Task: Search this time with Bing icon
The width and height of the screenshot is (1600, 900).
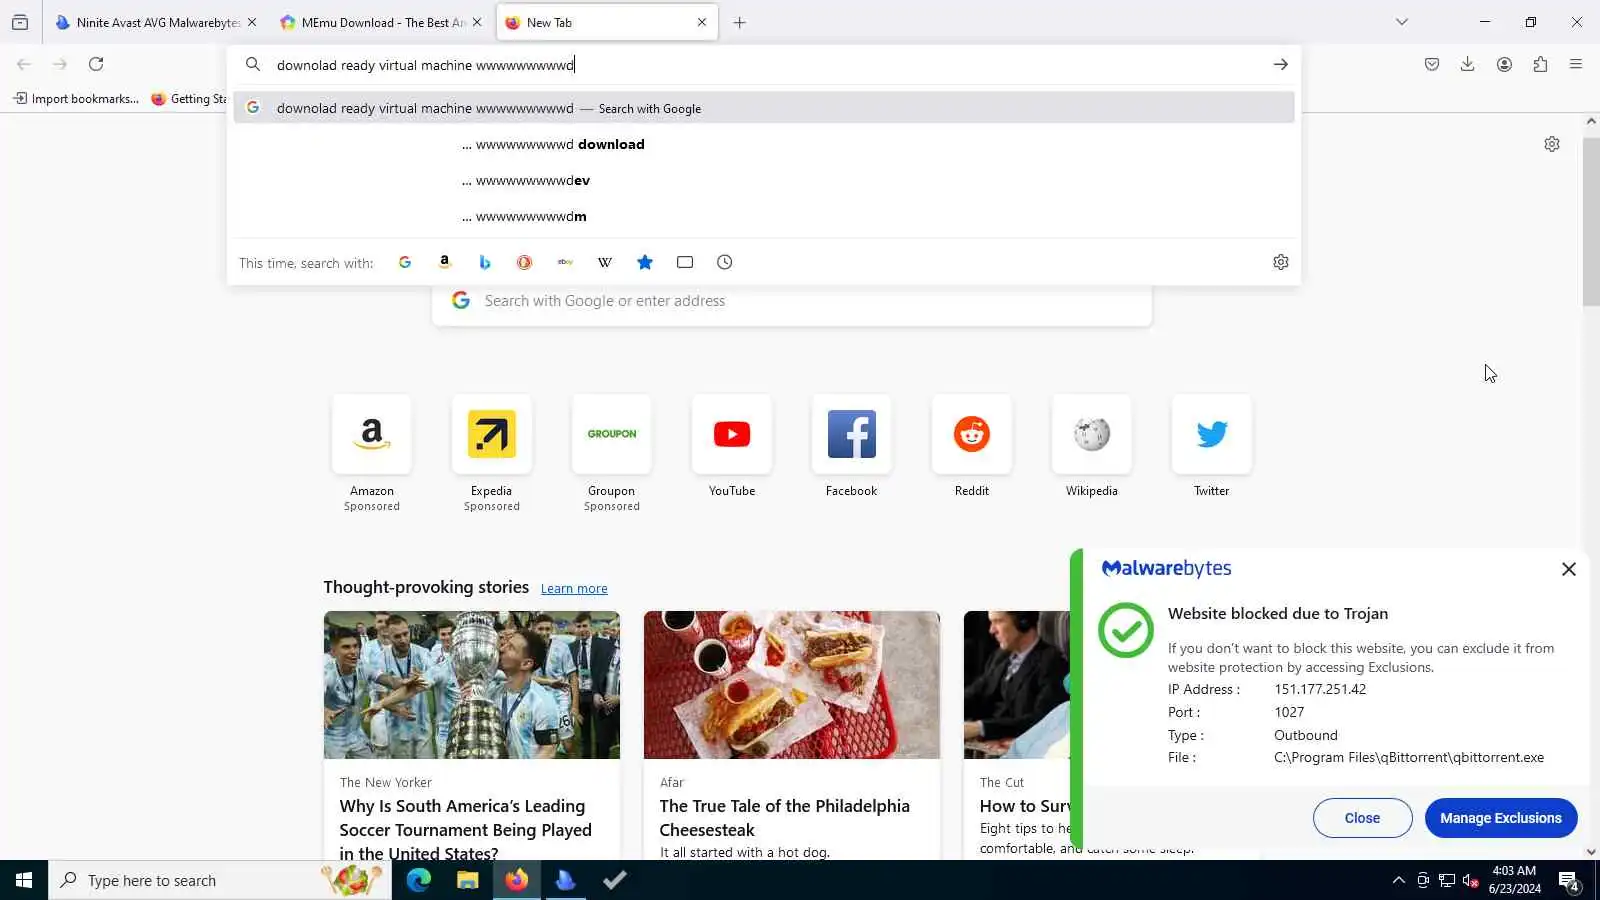Action: pos(485,262)
